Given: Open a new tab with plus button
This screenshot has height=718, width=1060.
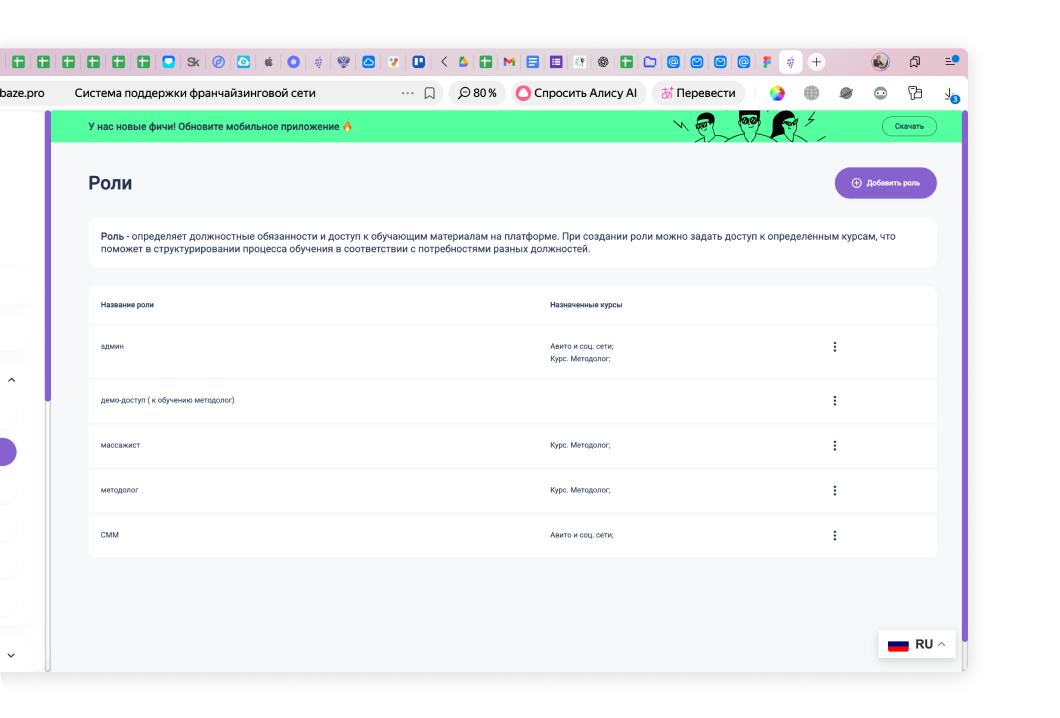Looking at the screenshot, I should coord(816,62).
